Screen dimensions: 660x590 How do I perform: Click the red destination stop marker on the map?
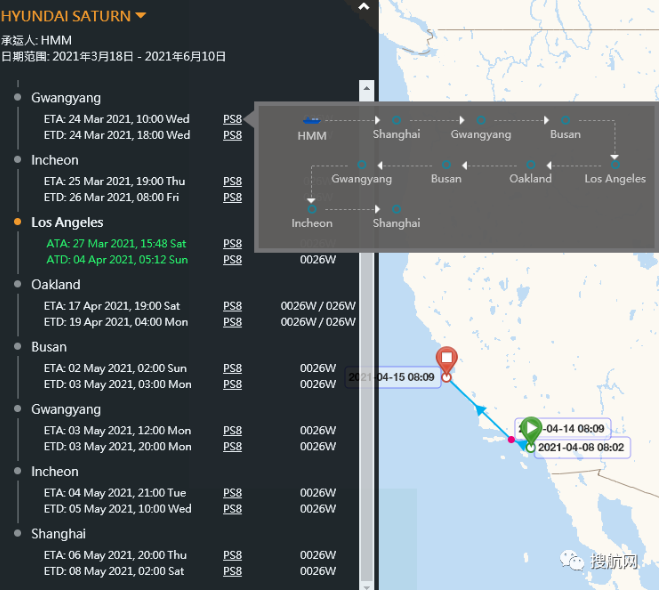(x=447, y=360)
